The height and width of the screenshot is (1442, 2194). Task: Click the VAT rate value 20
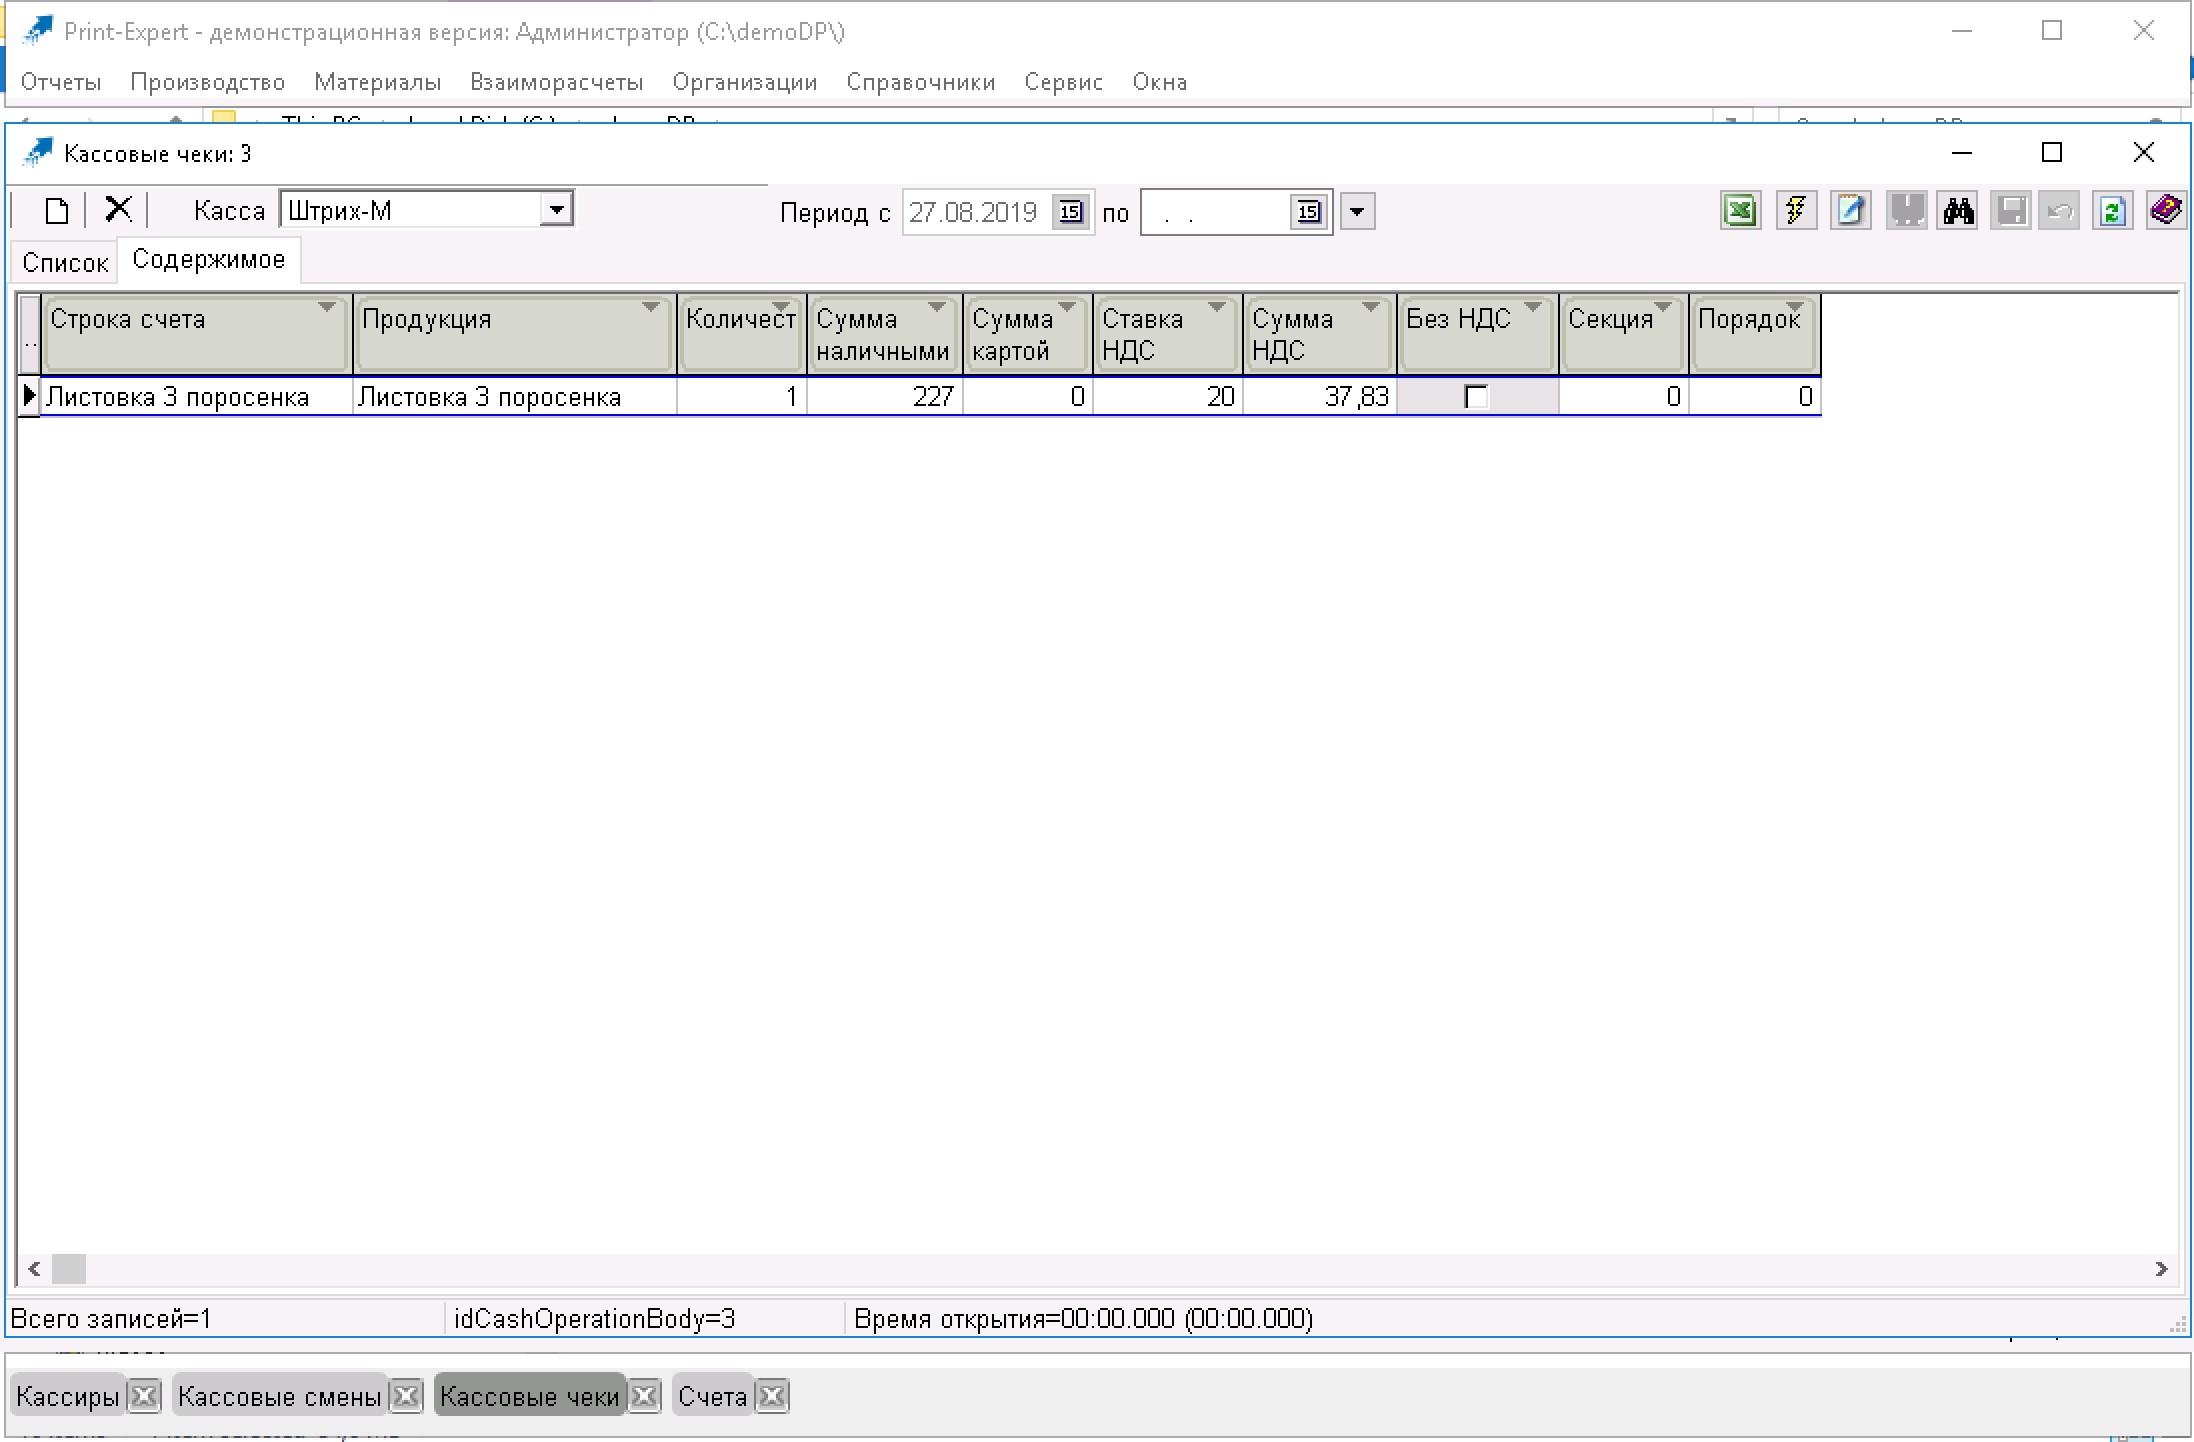point(1167,397)
